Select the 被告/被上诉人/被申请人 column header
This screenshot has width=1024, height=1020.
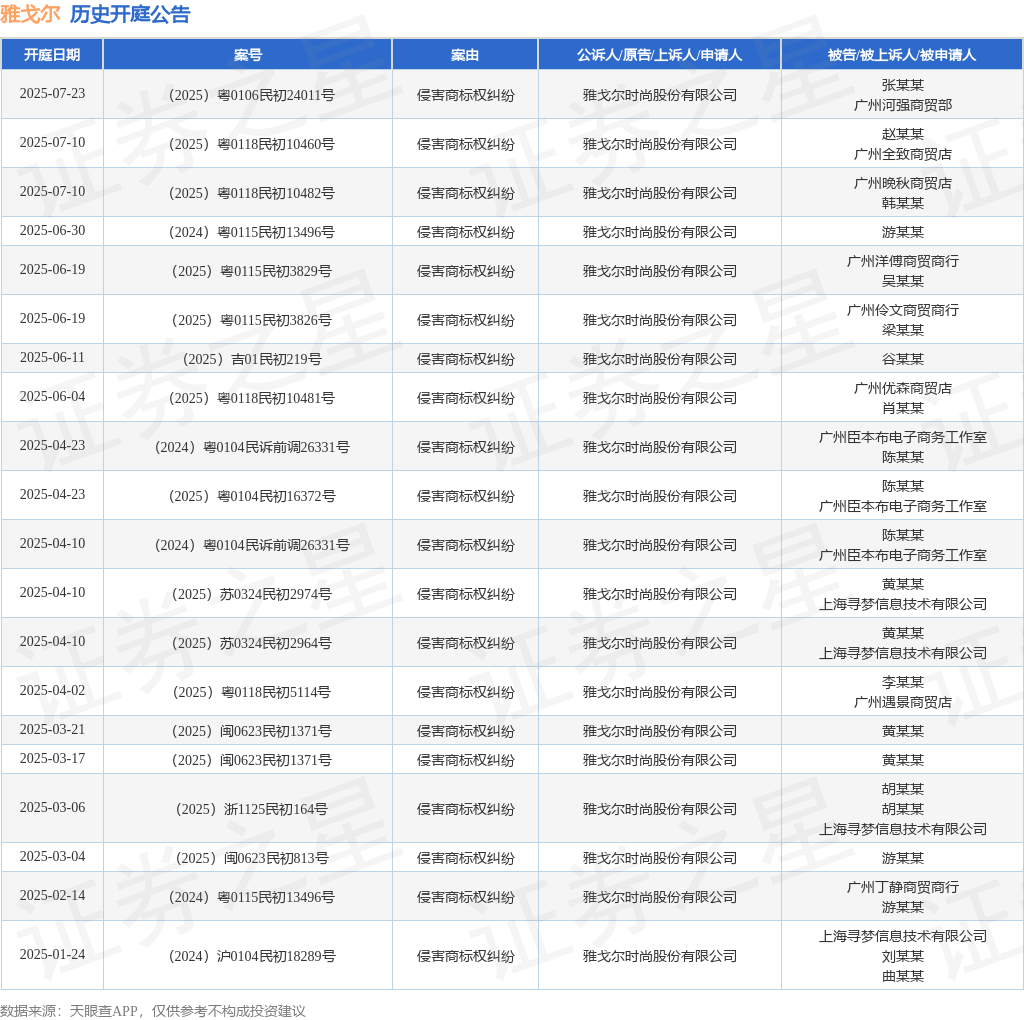(x=902, y=55)
